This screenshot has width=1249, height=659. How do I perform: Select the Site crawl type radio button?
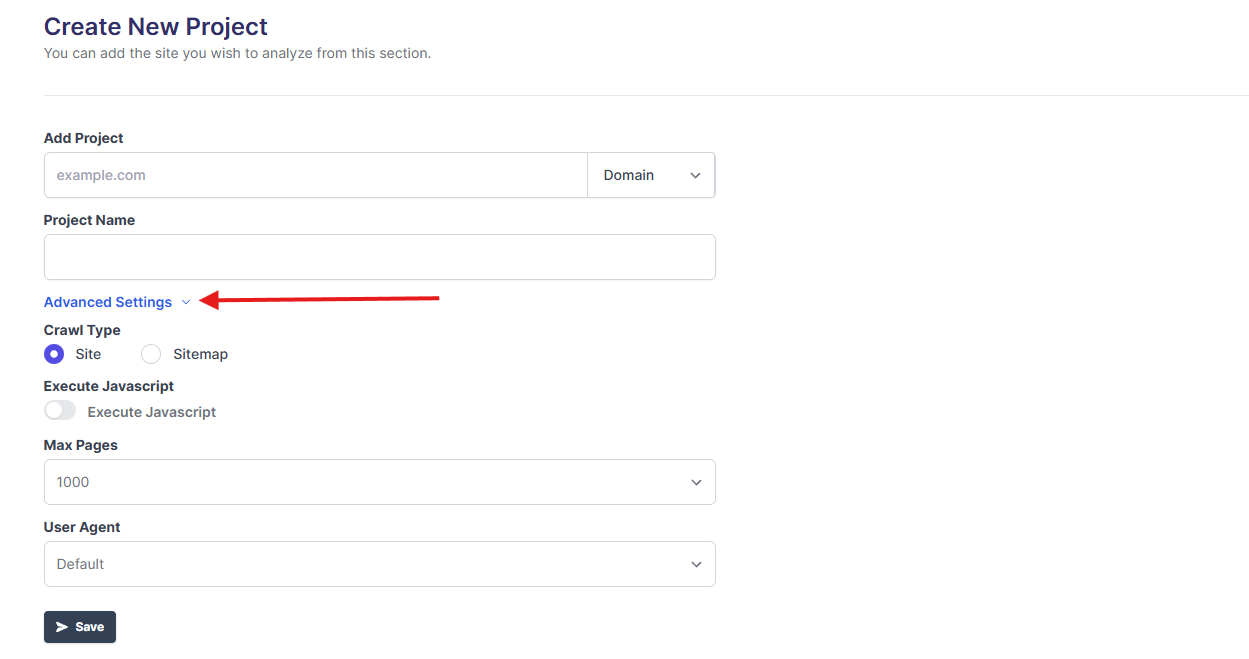(54, 354)
